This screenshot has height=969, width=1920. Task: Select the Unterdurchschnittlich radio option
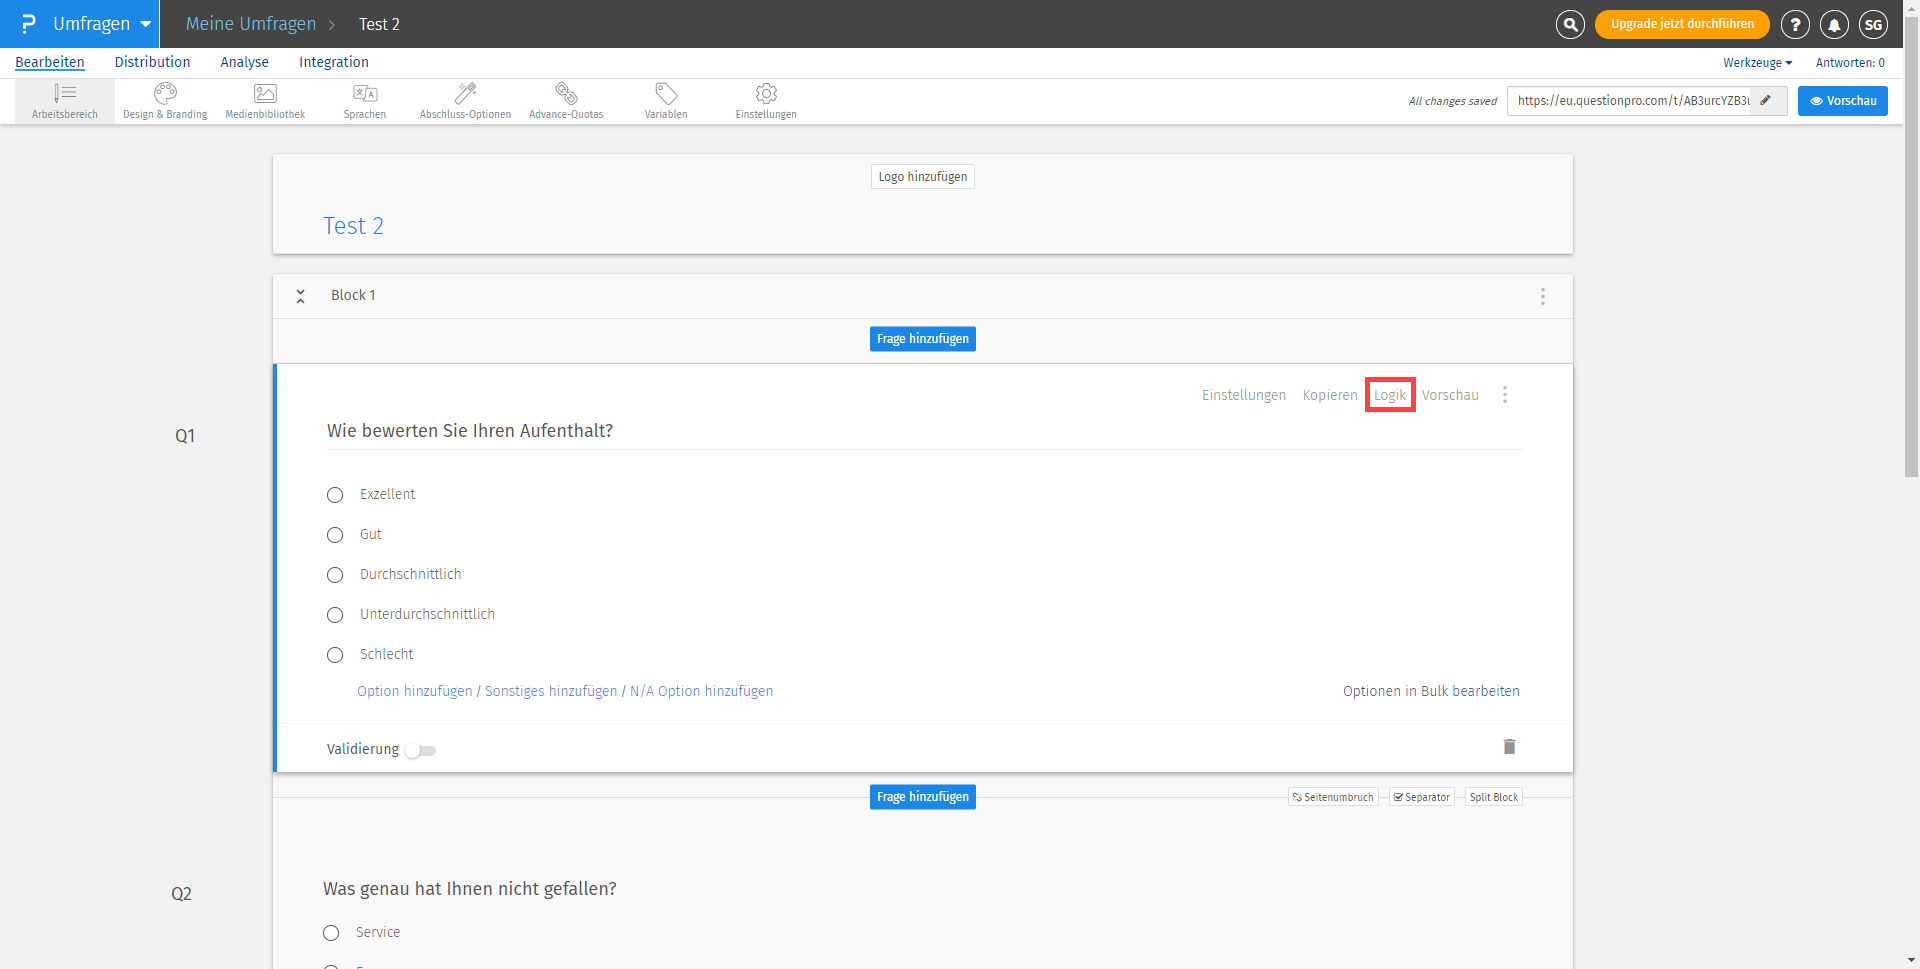click(335, 615)
